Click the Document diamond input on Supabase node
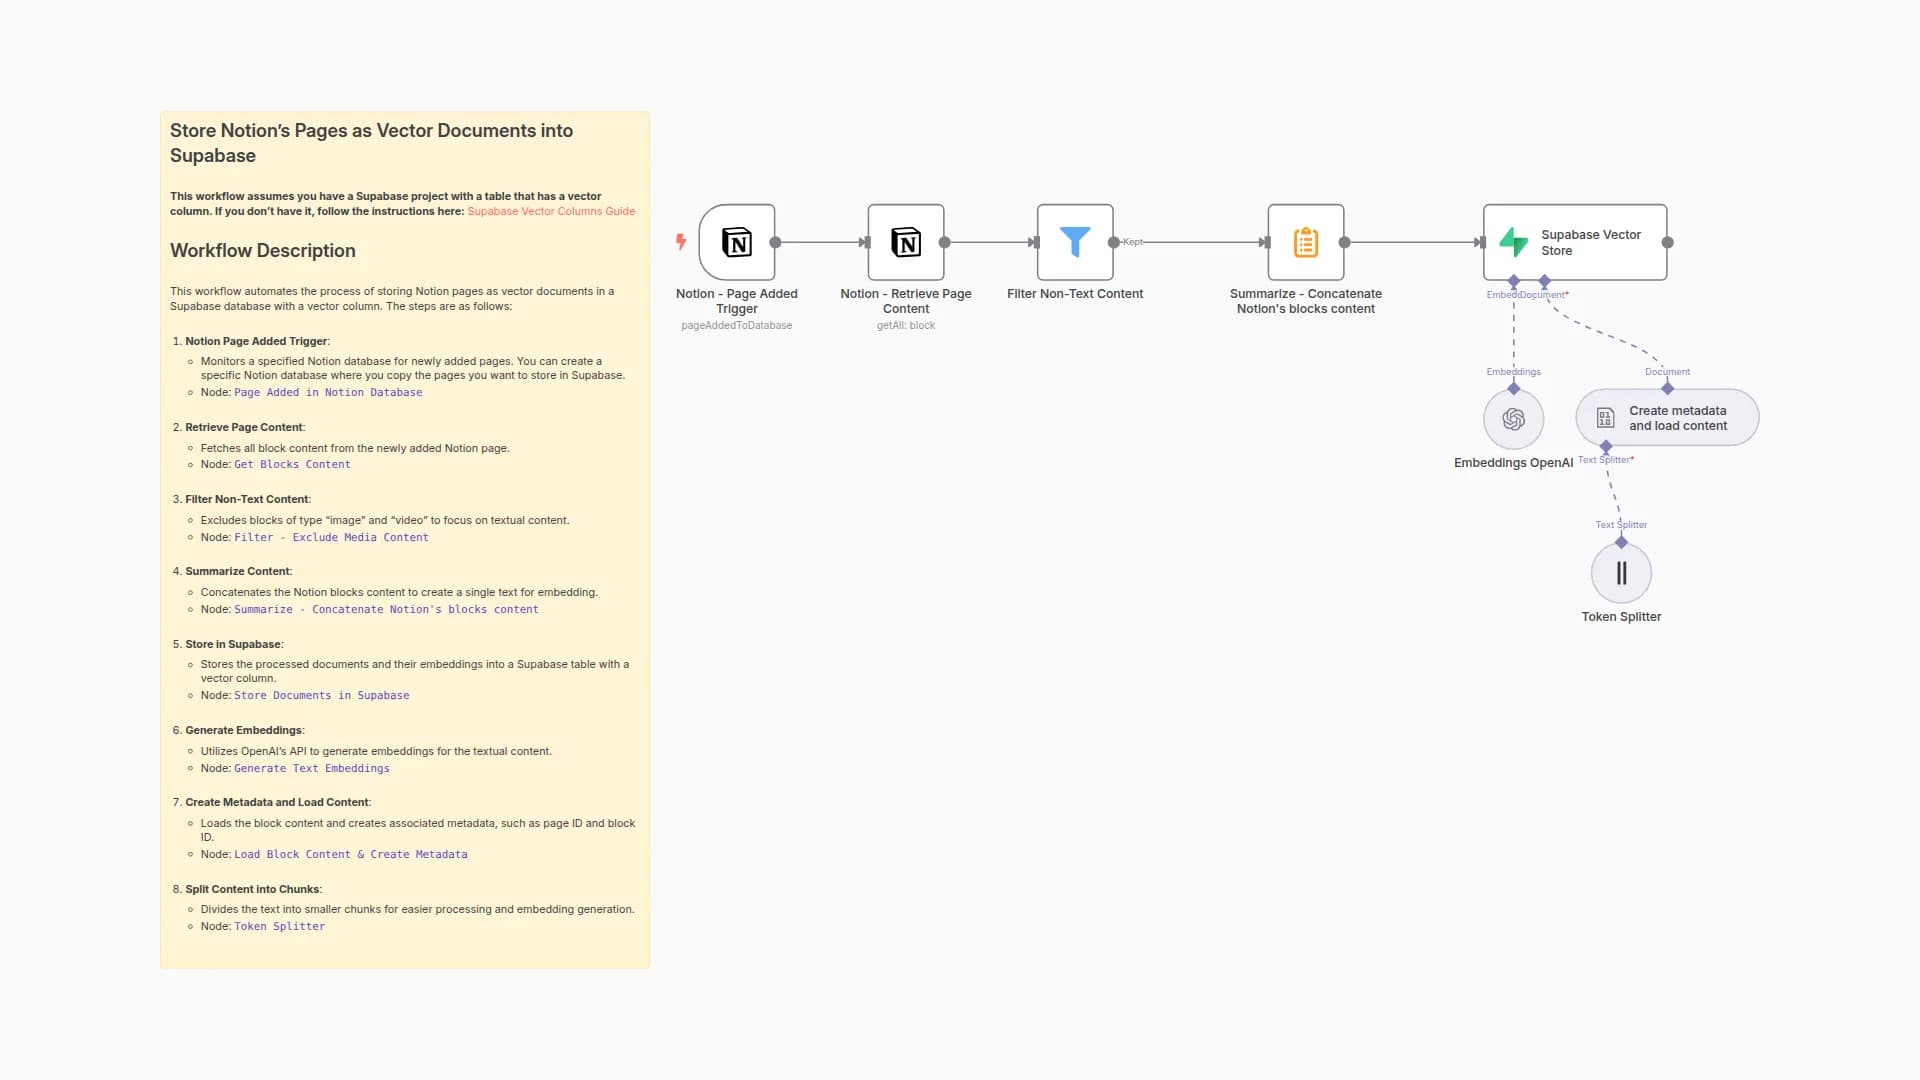 [x=1544, y=281]
